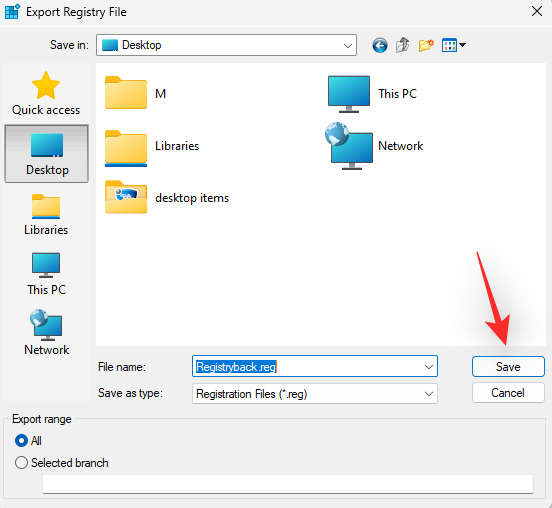Image resolution: width=552 pixels, height=508 pixels.
Task: Go up one folder level
Action: pyautogui.click(x=402, y=45)
